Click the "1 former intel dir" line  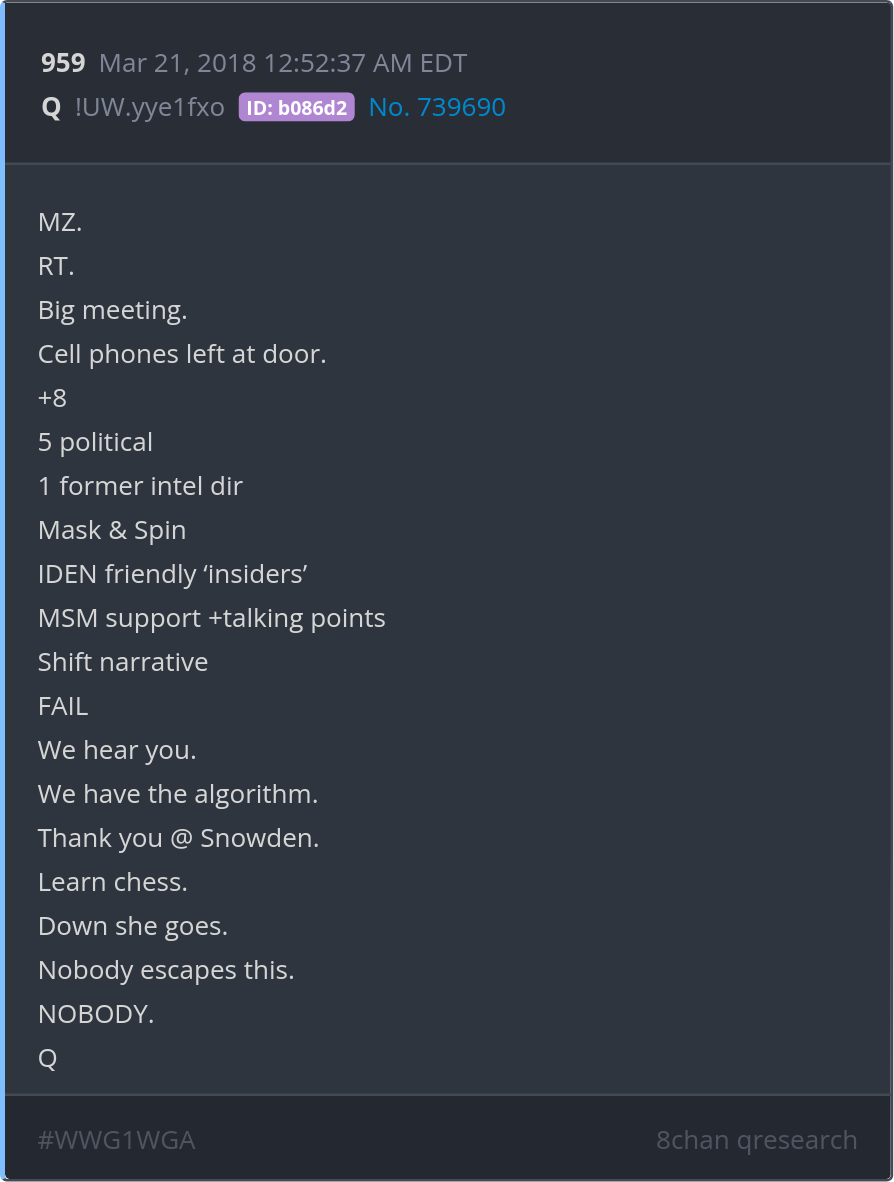pyautogui.click(x=140, y=486)
